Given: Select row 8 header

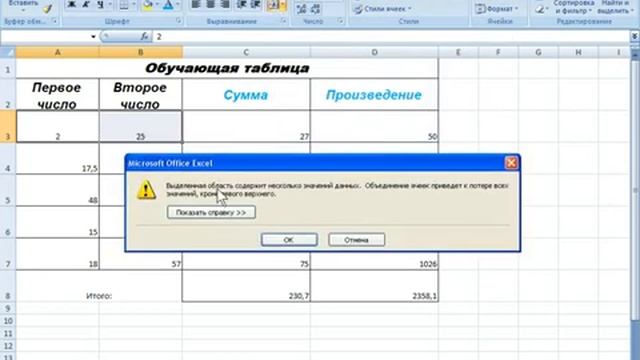Looking at the screenshot, I should [x=8, y=286].
